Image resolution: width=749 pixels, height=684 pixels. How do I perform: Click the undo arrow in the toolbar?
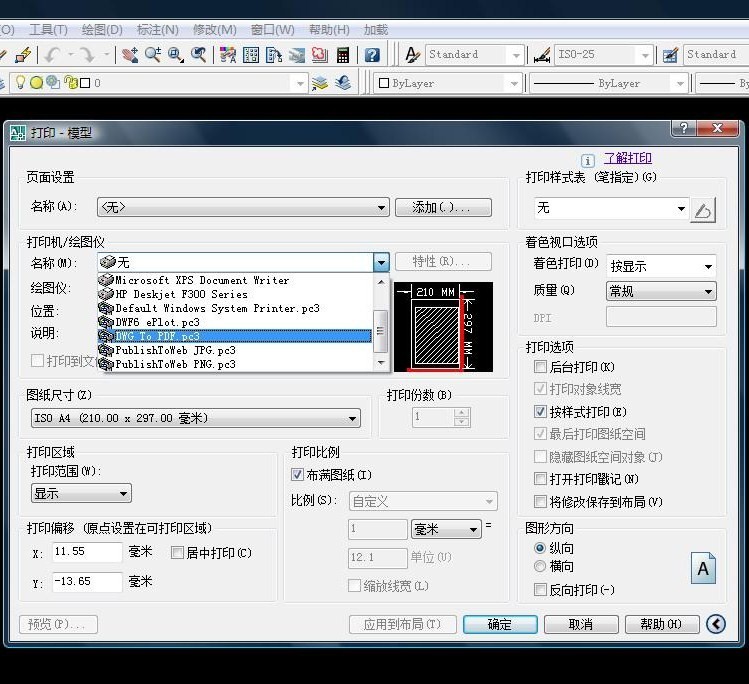click(52, 55)
